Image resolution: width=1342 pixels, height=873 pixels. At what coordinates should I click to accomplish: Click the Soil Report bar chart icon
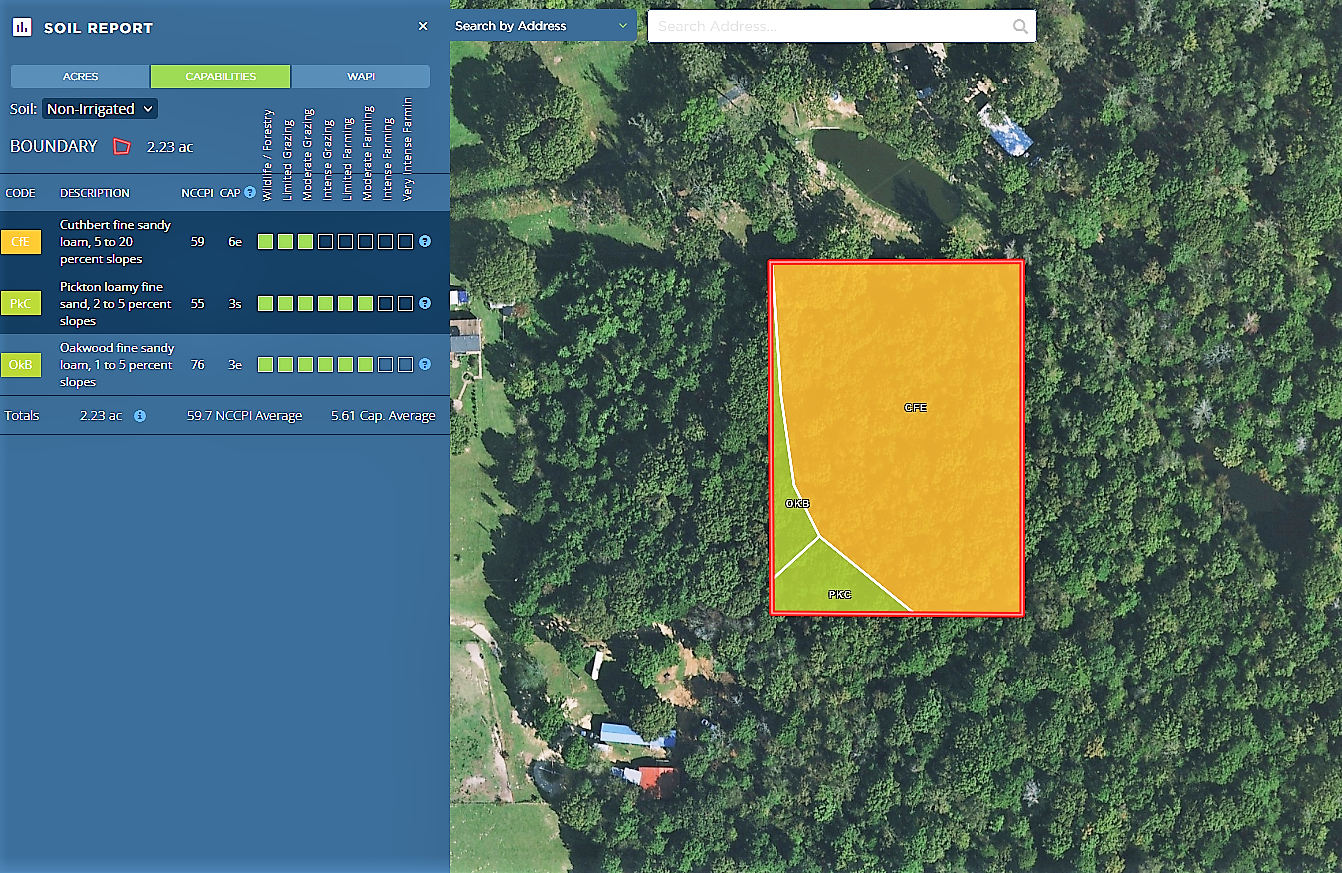(22, 27)
